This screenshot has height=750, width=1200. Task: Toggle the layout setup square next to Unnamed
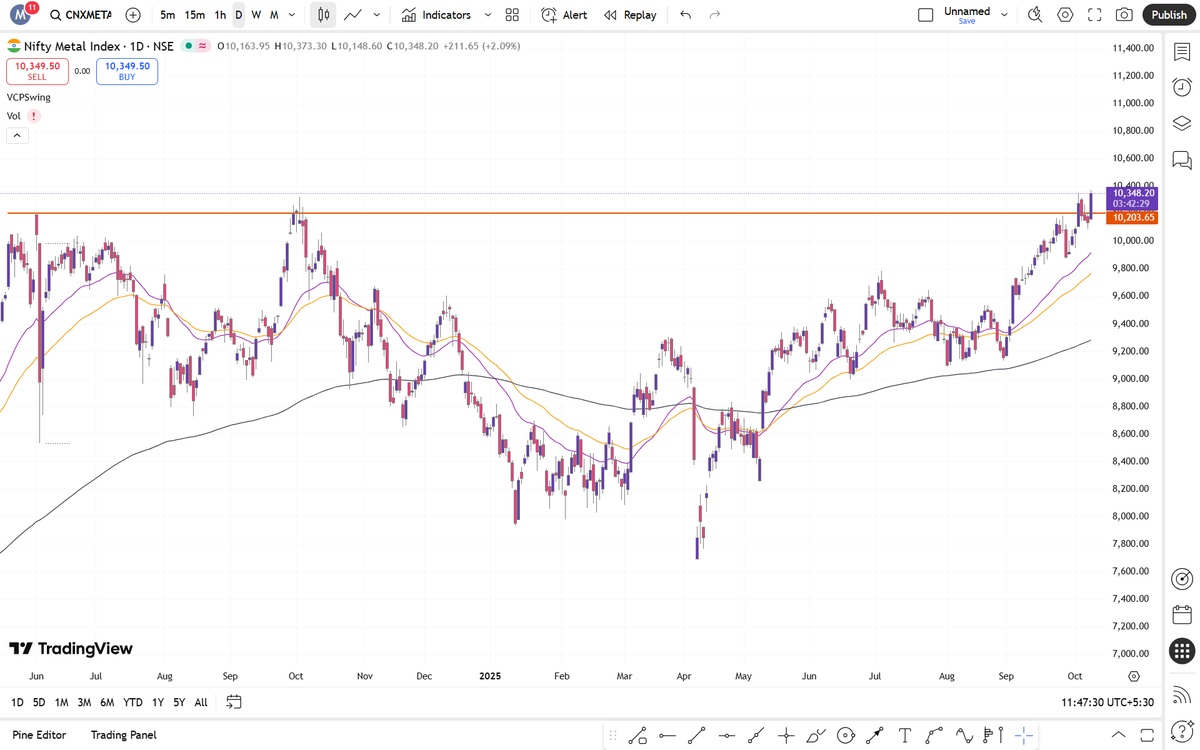(925, 15)
